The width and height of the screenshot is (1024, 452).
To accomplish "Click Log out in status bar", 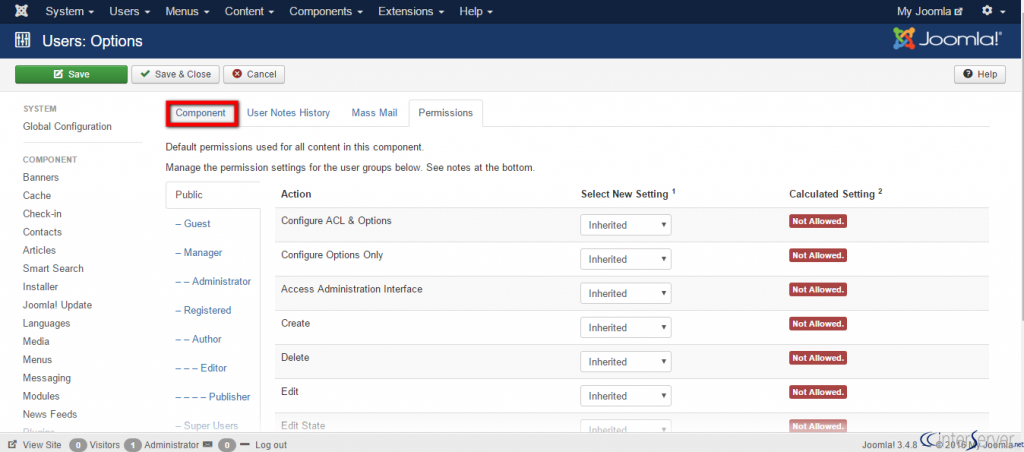I will pos(270,445).
